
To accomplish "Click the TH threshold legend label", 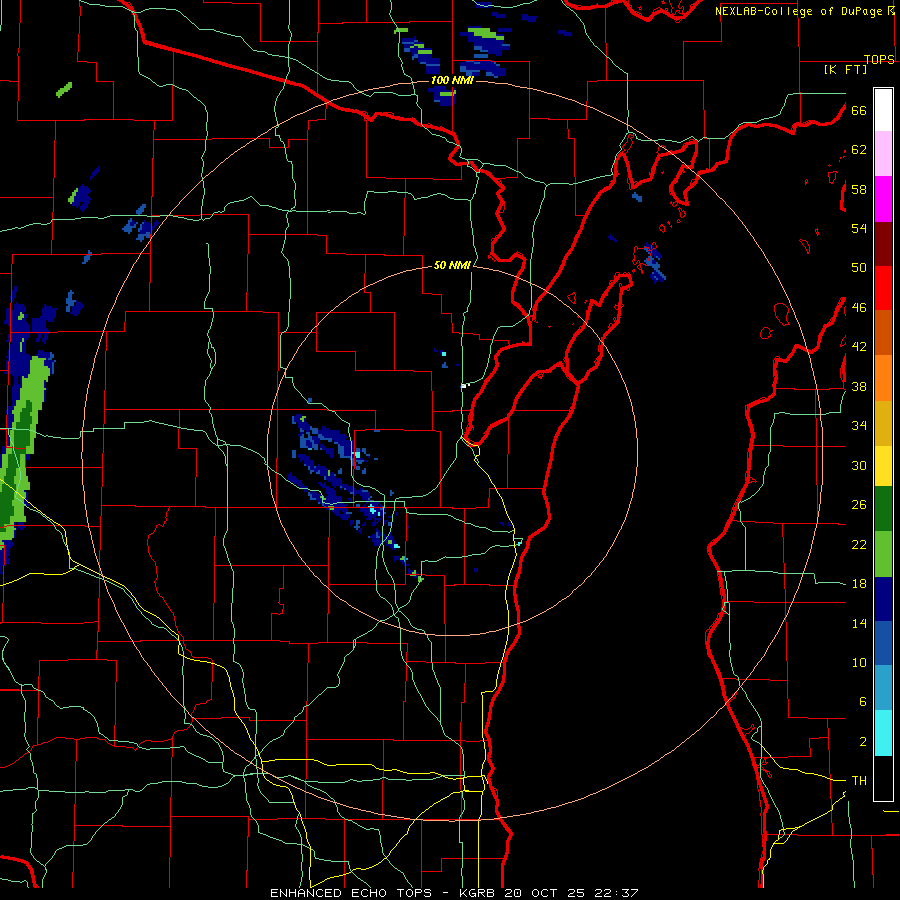I will tap(859, 781).
